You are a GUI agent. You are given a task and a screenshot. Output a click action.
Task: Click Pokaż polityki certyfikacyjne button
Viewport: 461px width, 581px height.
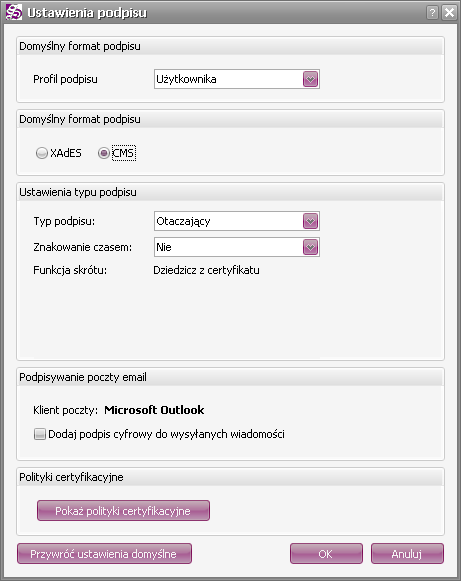(123, 511)
